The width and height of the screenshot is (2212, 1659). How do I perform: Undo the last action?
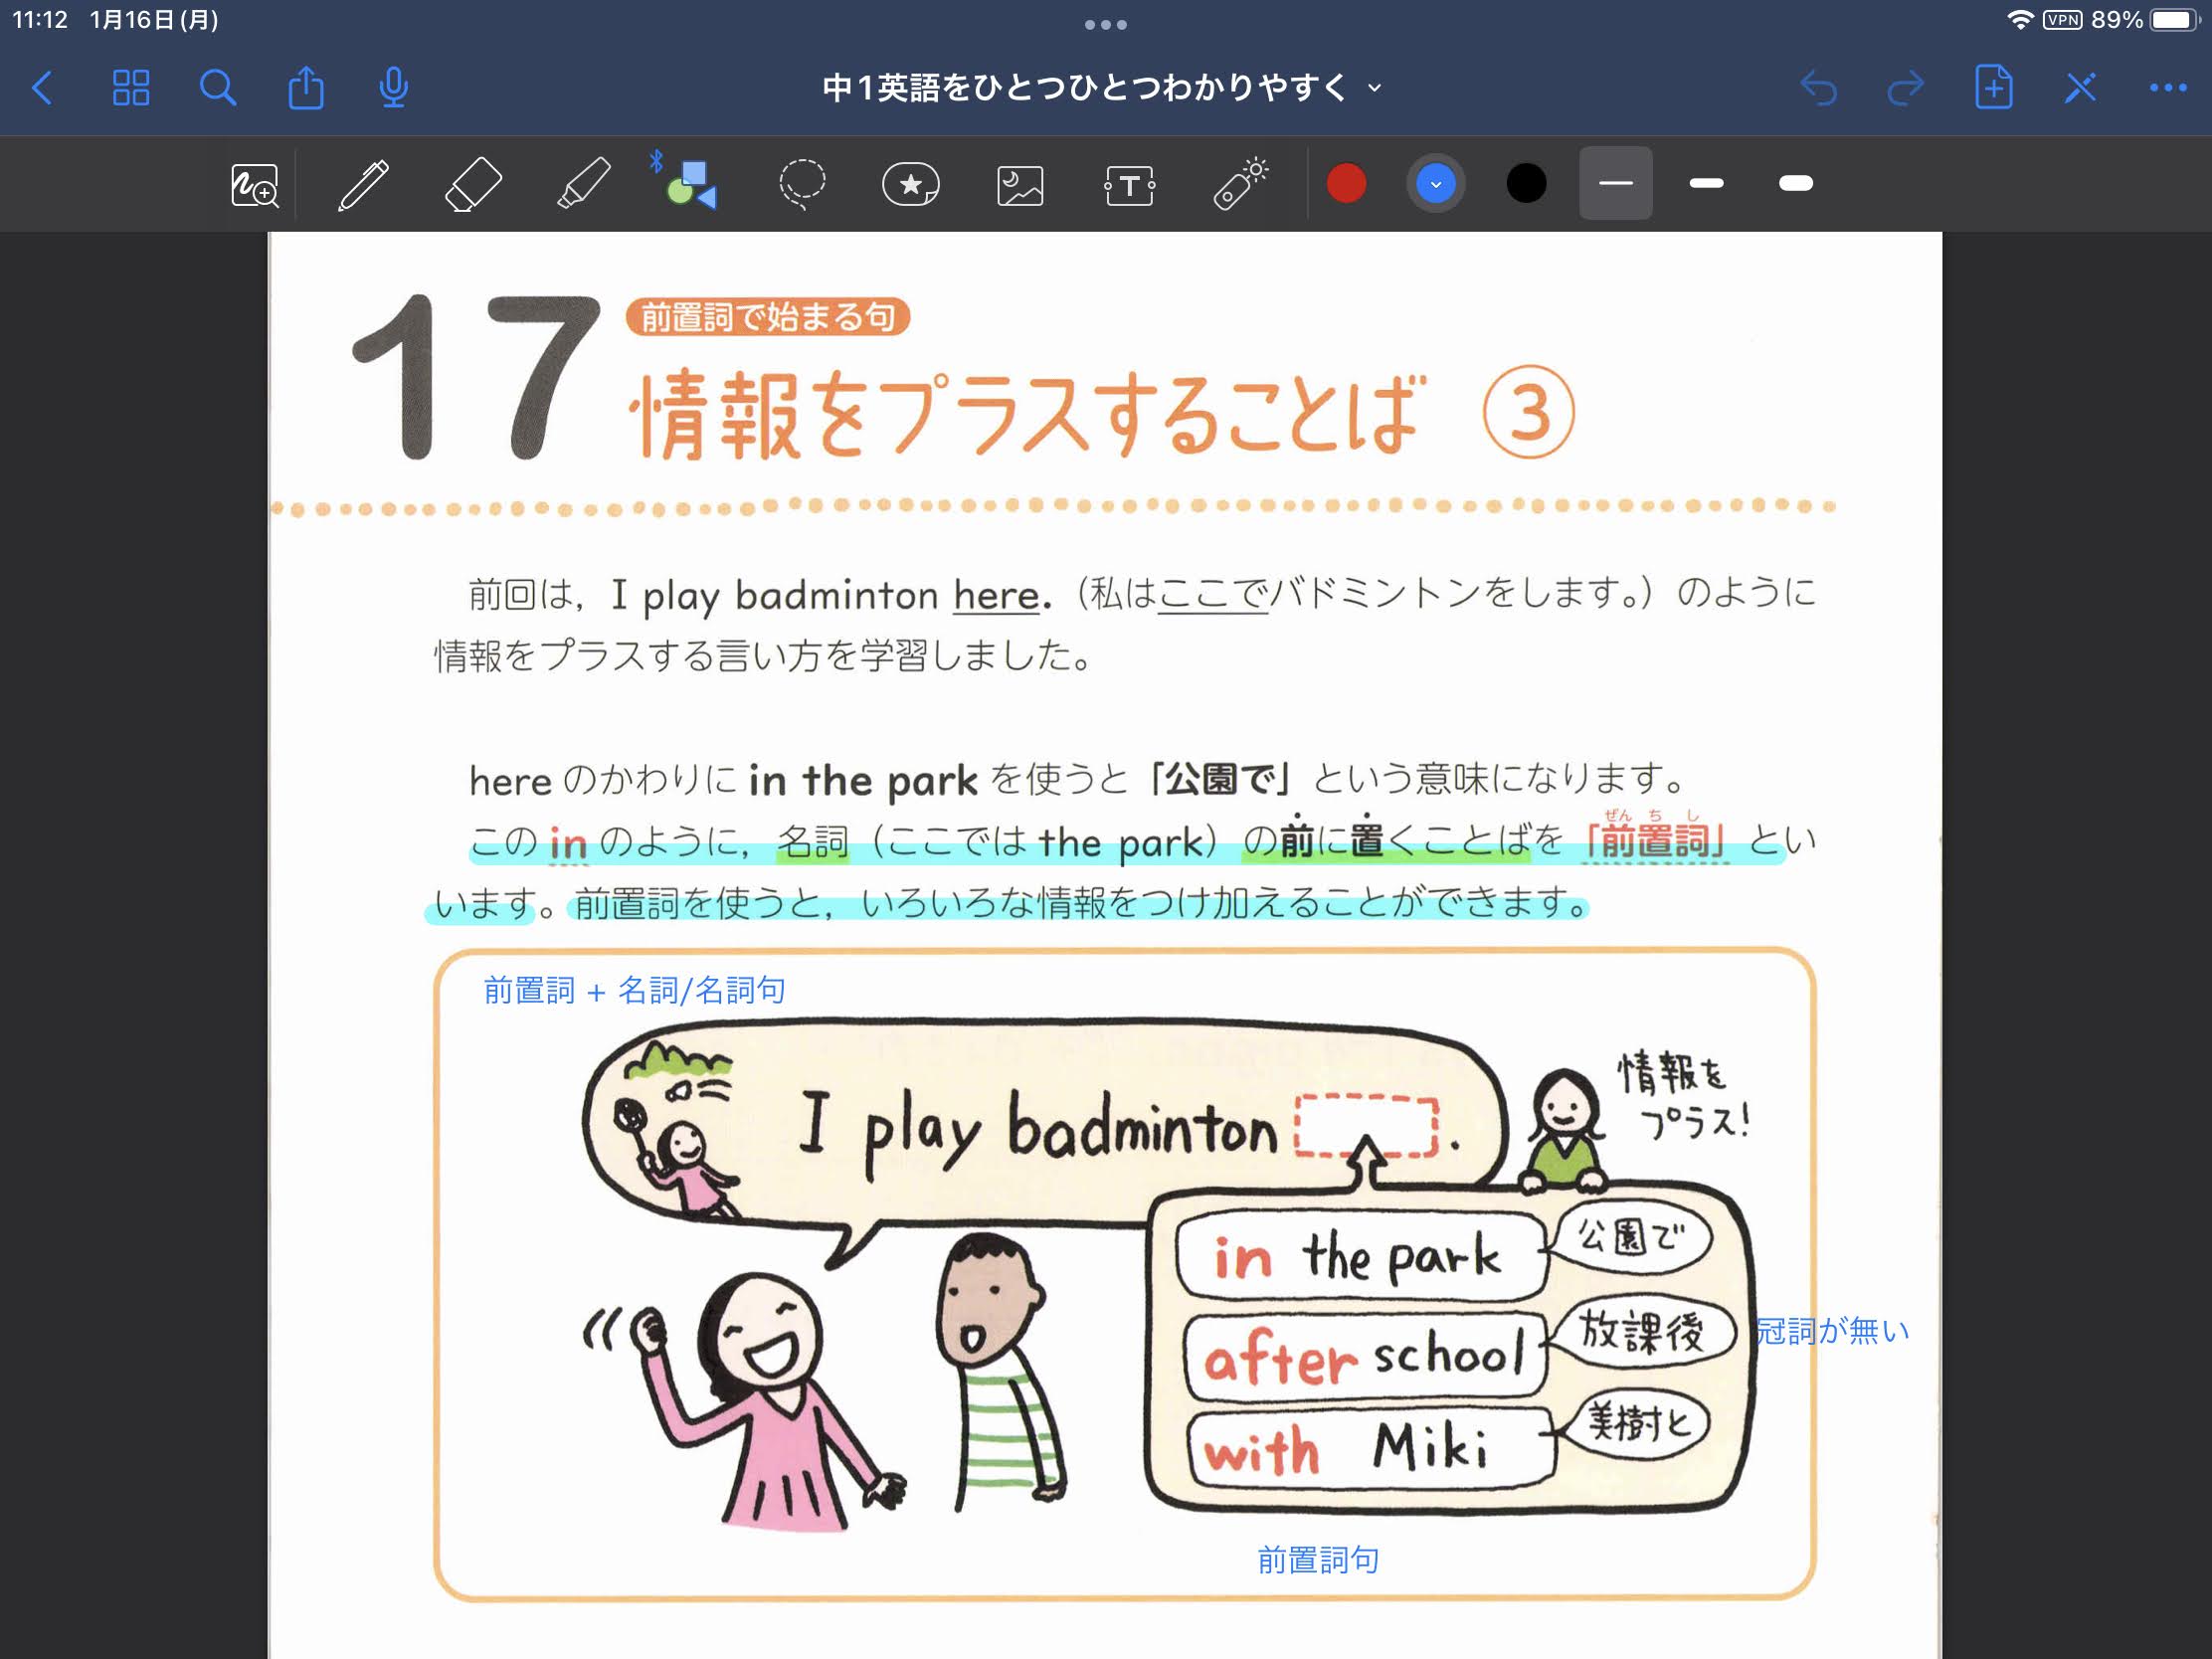point(1821,87)
